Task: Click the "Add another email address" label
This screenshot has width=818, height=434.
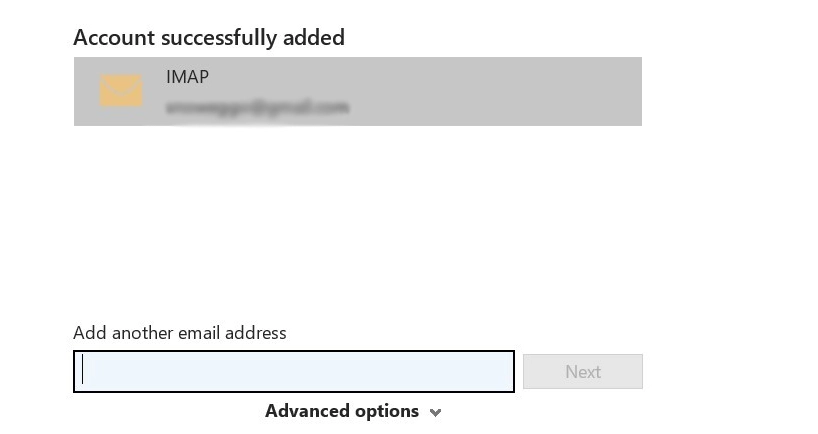Action: pos(179,333)
